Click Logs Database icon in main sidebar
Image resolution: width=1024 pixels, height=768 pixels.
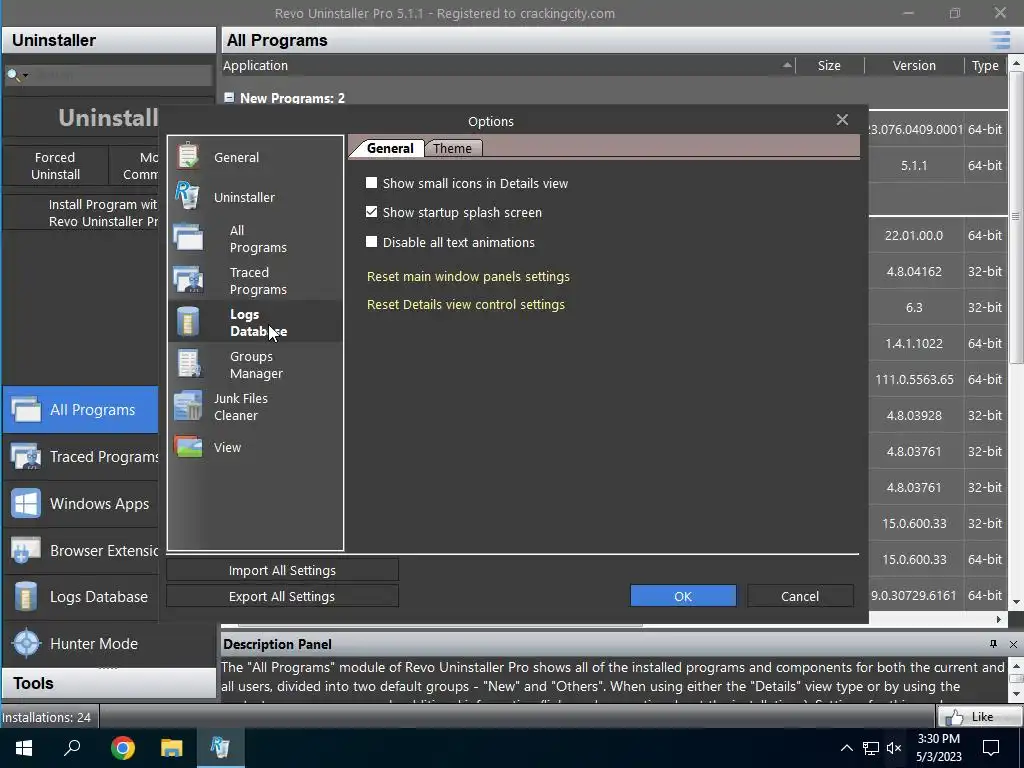pyautogui.click(x=26, y=596)
